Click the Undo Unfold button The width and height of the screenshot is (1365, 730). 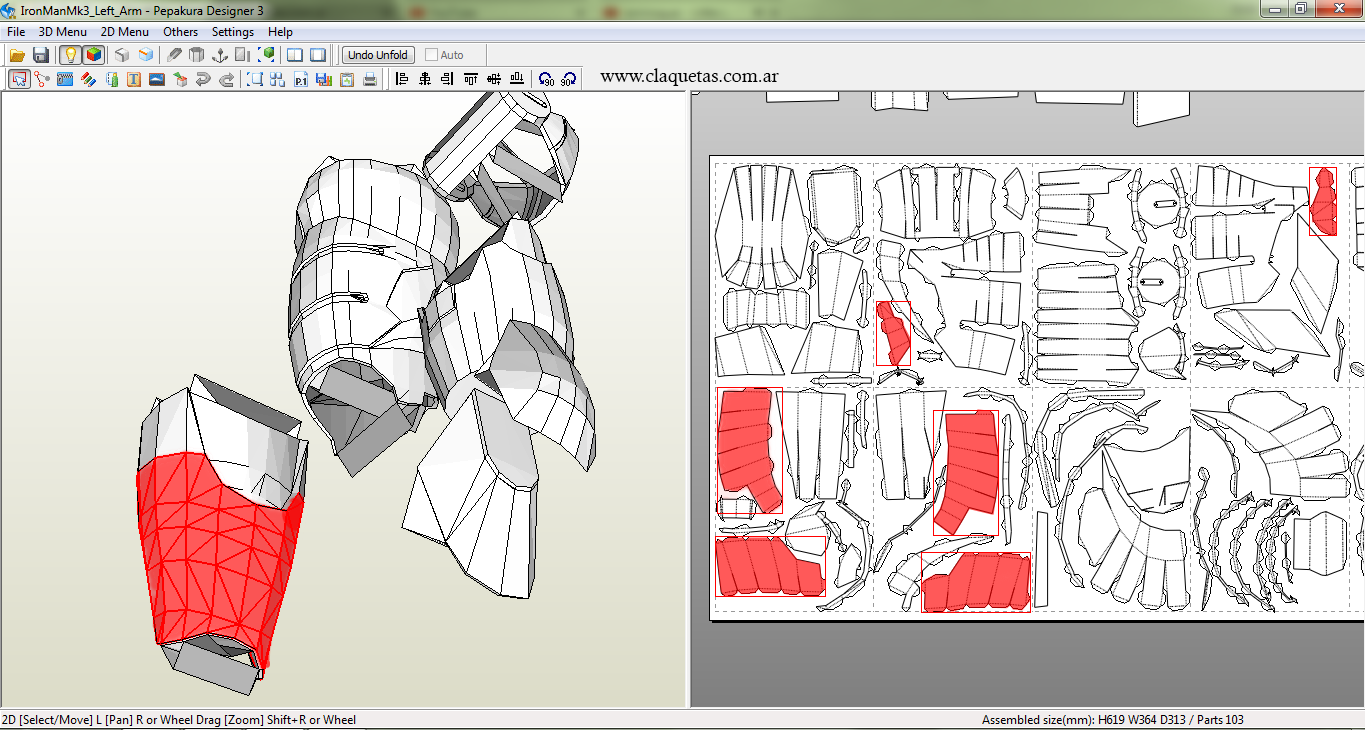(x=378, y=55)
